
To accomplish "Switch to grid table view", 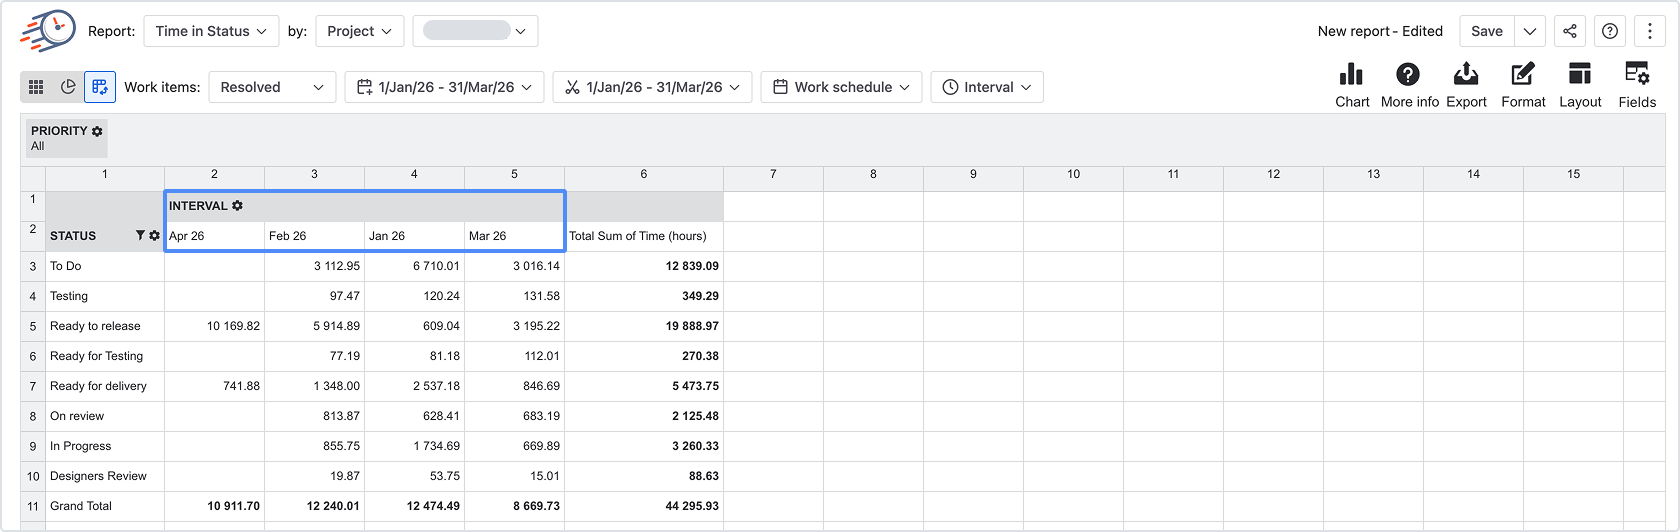I will pos(36,87).
